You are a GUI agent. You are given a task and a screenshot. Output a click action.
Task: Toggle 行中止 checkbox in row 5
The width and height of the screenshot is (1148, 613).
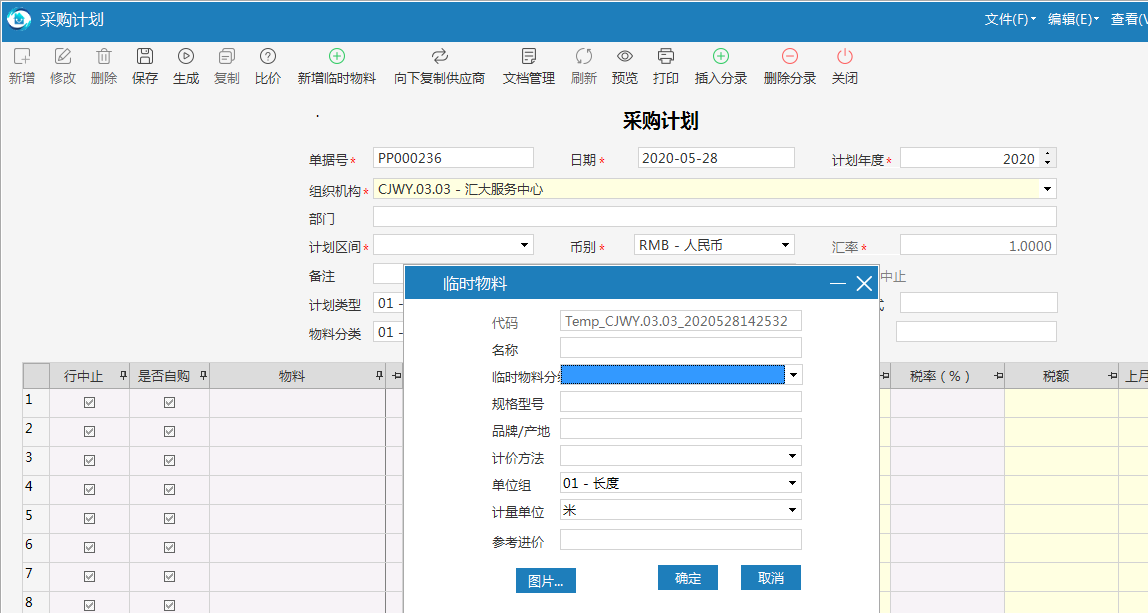[89, 519]
